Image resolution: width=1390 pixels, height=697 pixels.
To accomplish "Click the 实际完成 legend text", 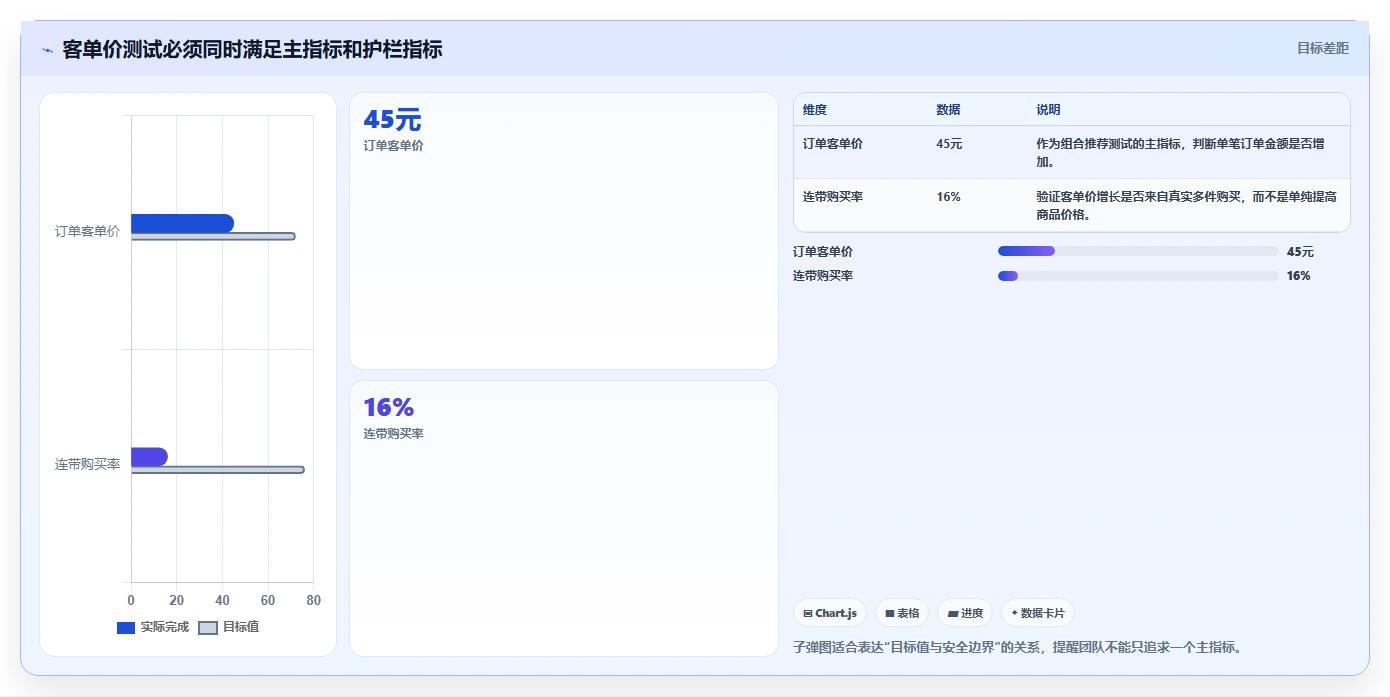I will point(164,627).
